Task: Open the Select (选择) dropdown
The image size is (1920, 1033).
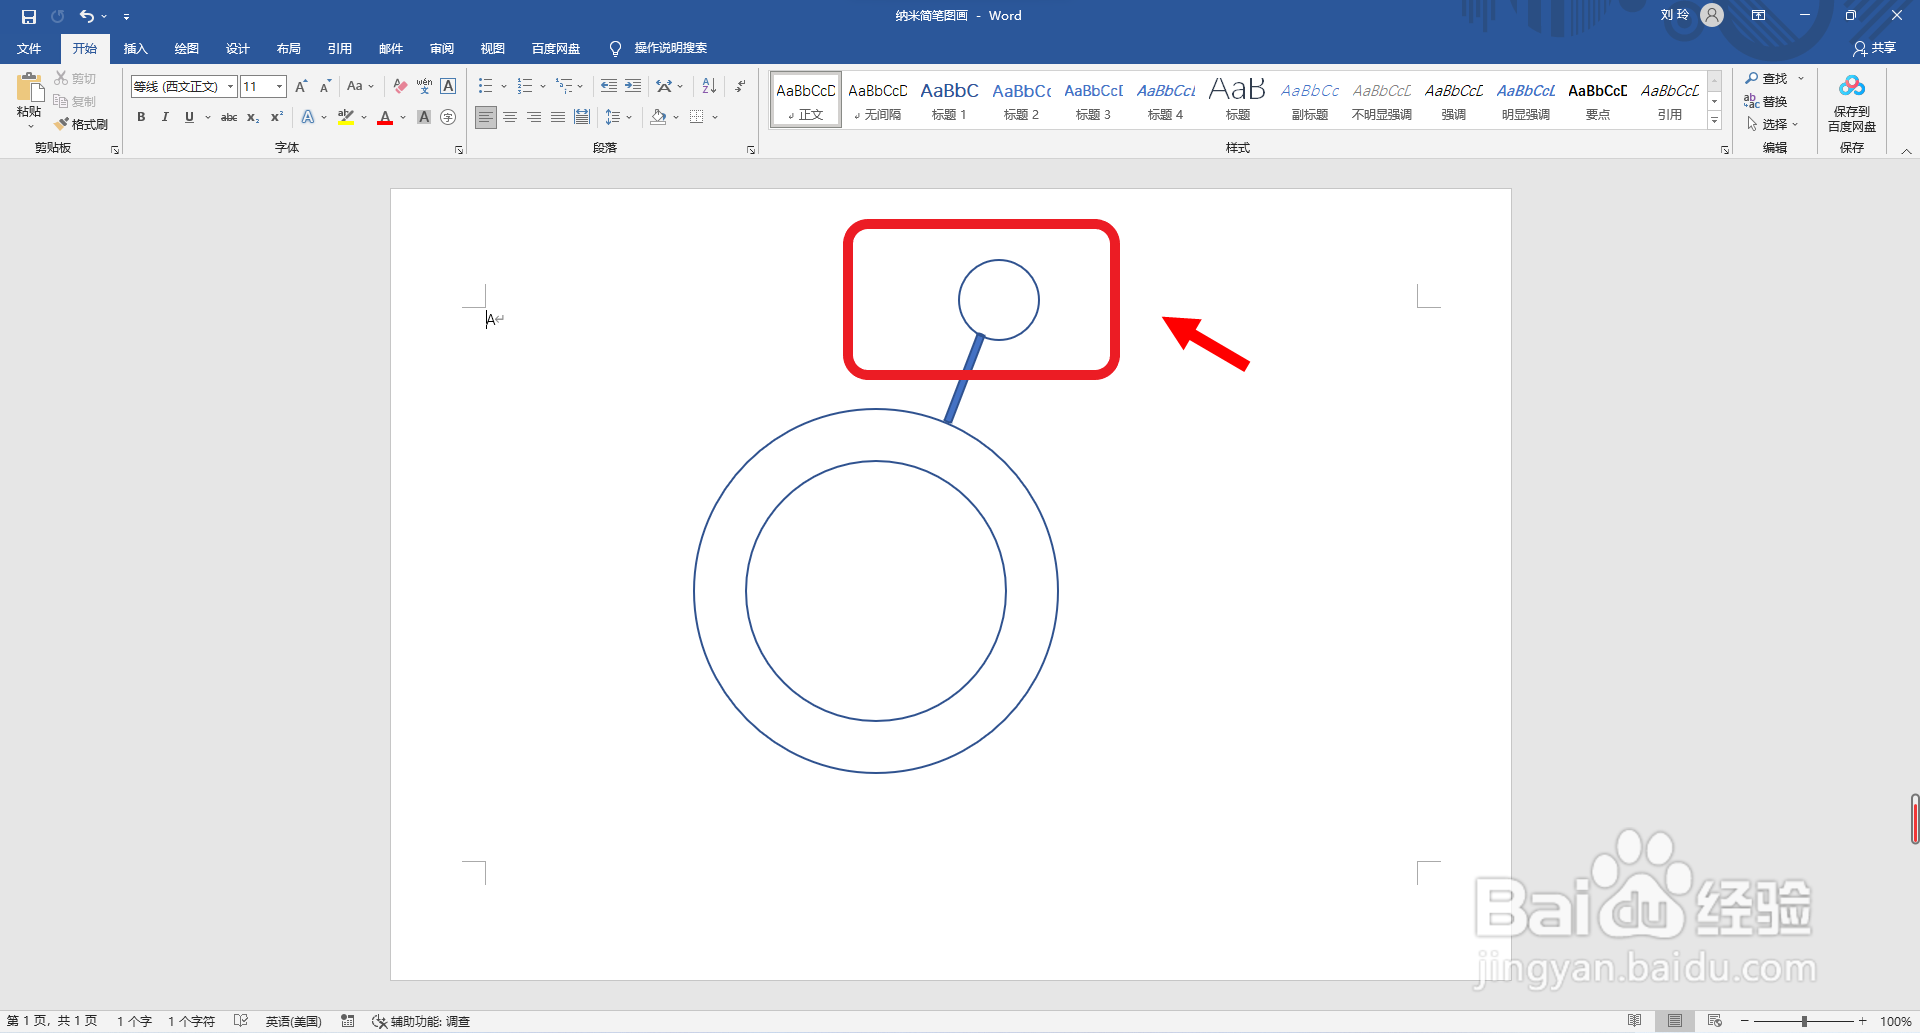Action: pyautogui.click(x=1773, y=124)
